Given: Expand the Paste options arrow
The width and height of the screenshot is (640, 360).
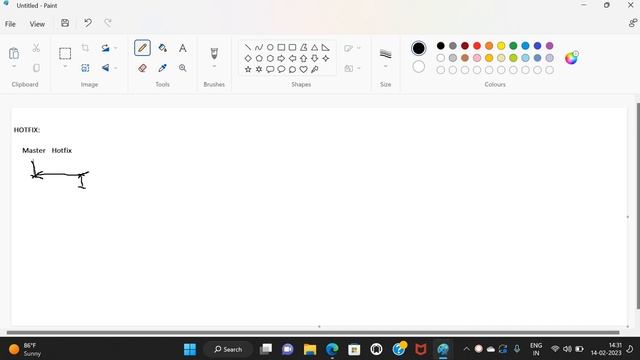Looking at the screenshot, I should click(x=14, y=67).
